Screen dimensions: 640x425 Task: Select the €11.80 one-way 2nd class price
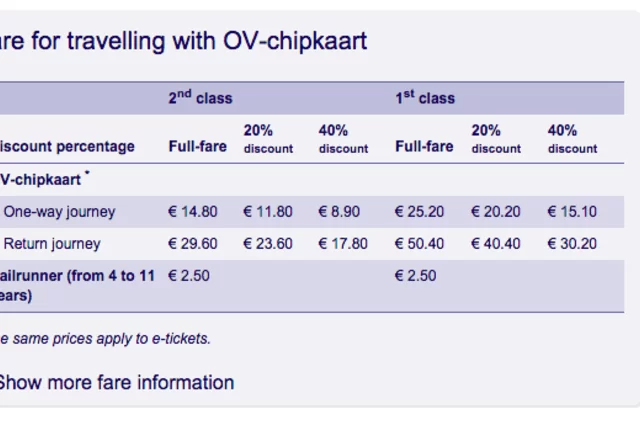point(268,212)
